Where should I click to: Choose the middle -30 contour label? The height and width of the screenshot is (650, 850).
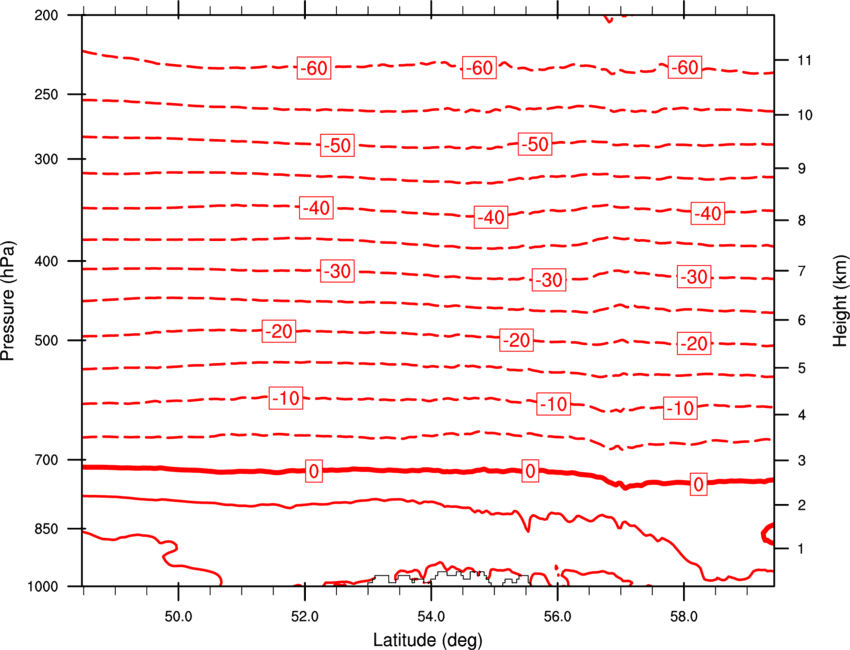(549, 280)
